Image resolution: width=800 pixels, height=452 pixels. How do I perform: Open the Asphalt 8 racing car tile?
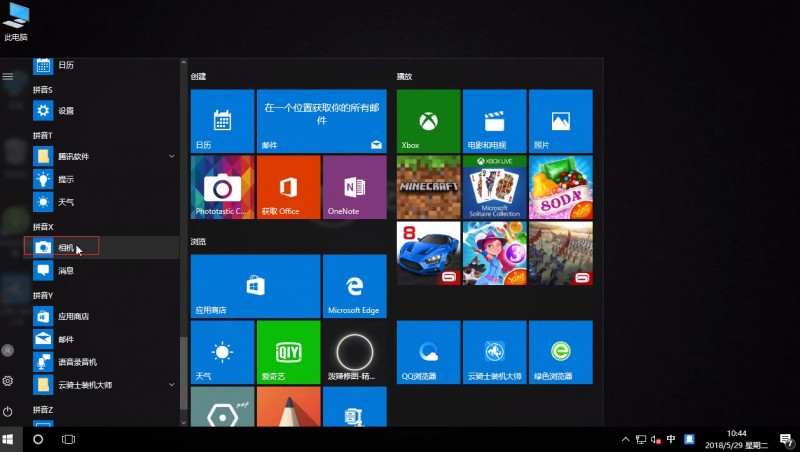pos(429,253)
